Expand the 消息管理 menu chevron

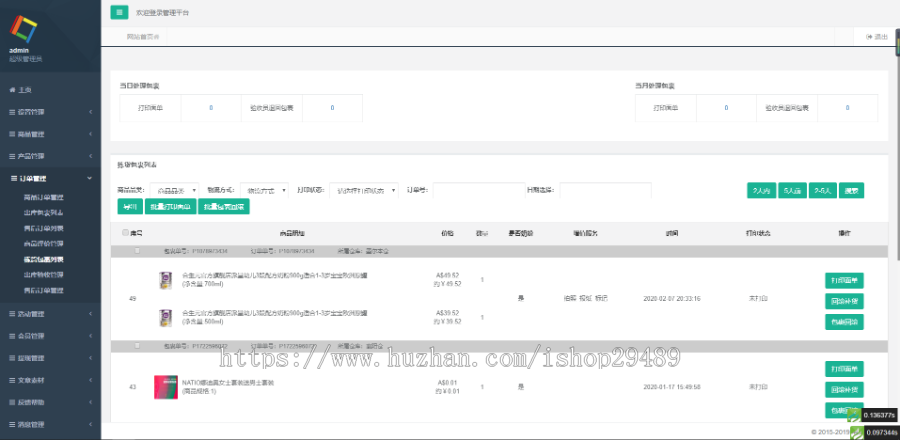click(90, 425)
